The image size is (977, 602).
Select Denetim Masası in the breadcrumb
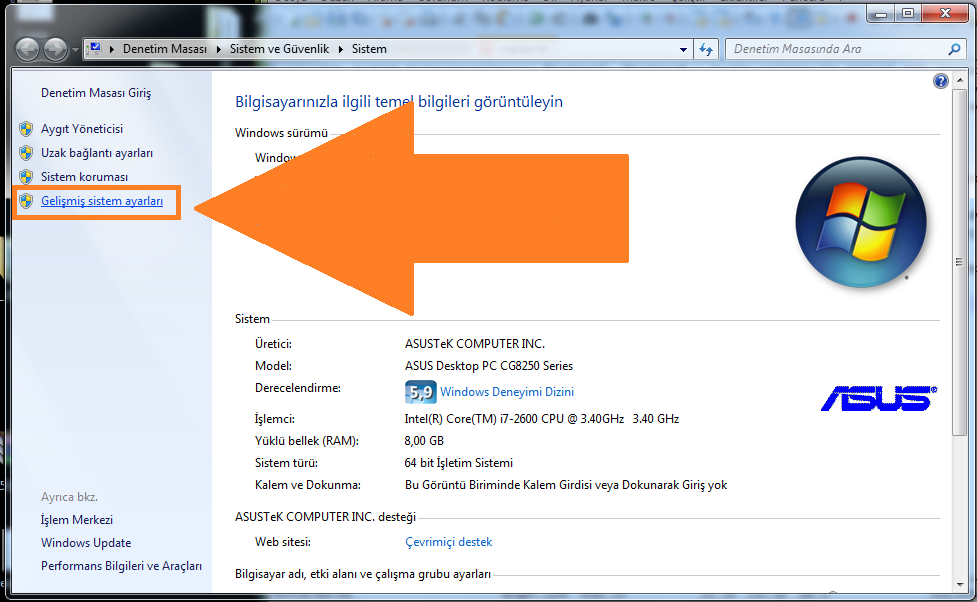pyautogui.click(x=164, y=49)
